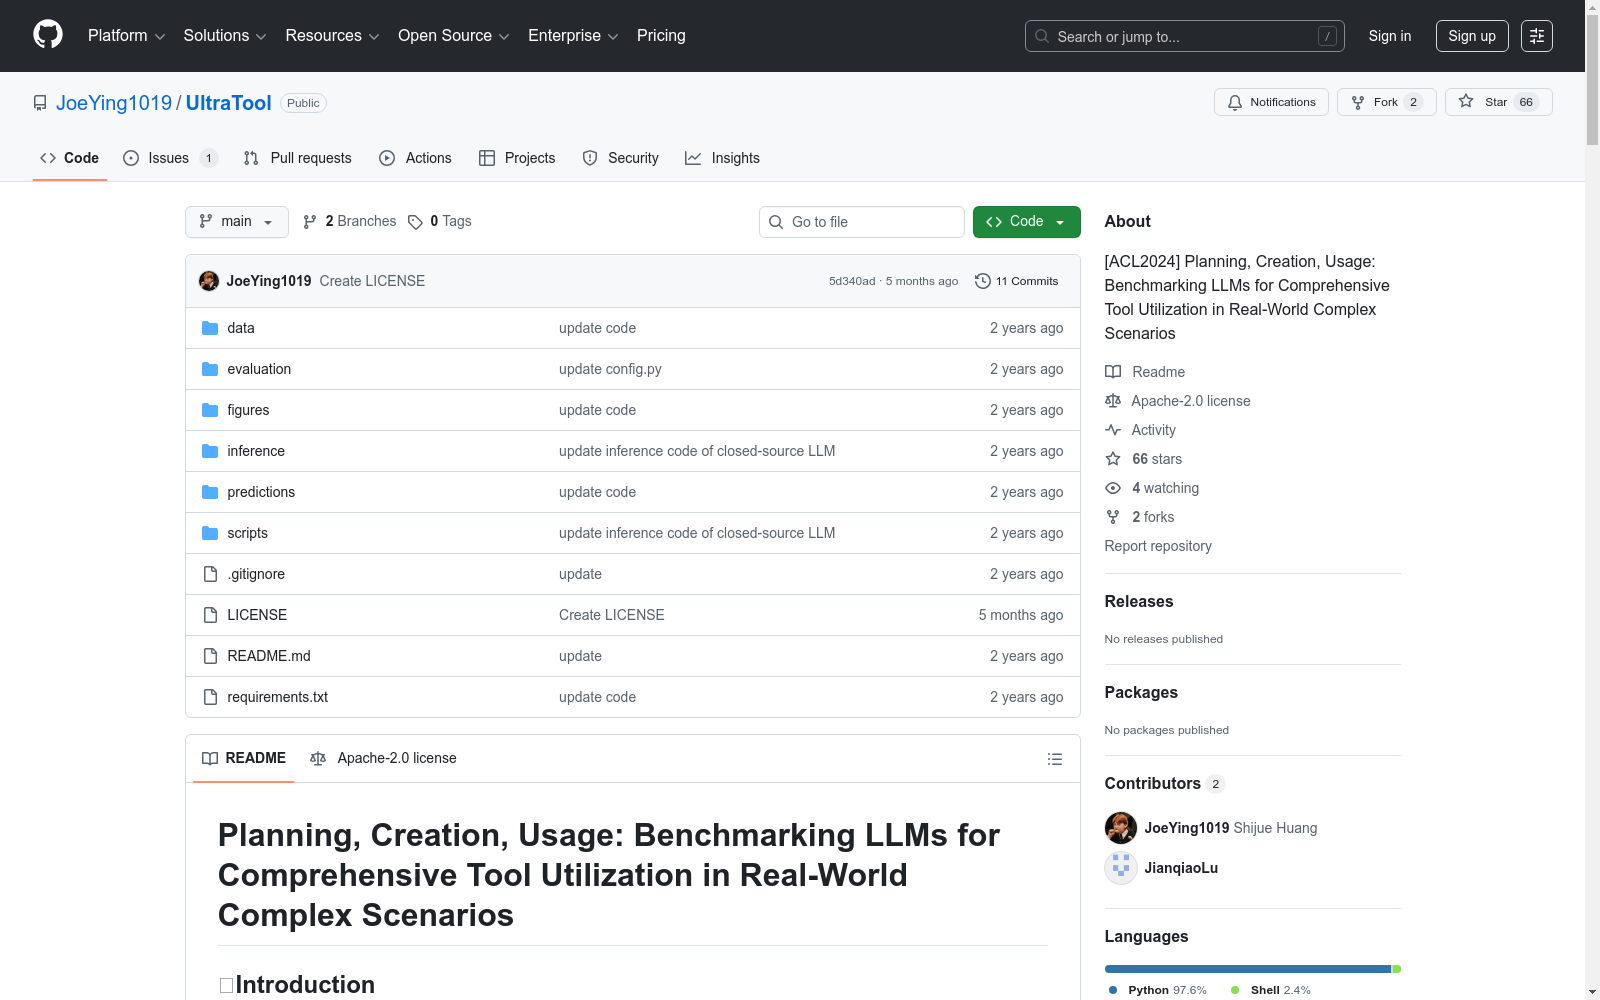The image size is (1600, 1000).
Task: Fork the repository
Action: click(x=1386, y=102)
